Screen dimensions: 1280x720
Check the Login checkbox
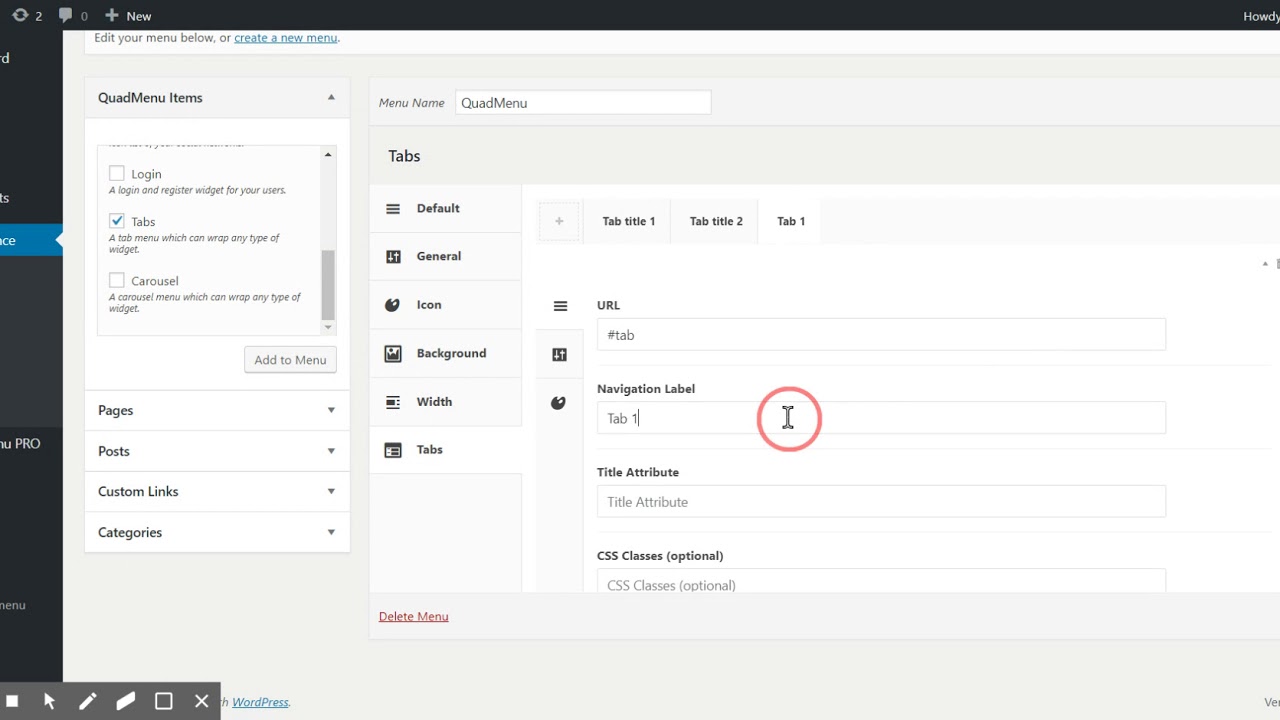pyautogui.click(x=117, y=174)
